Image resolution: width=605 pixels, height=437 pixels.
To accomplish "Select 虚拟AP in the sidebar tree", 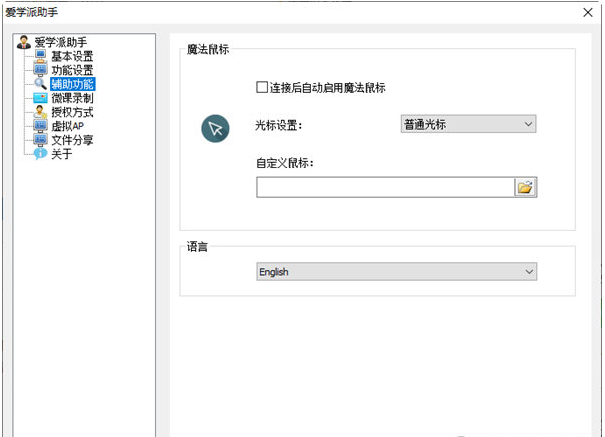I will pyautogui.click(x=67, y=127).
